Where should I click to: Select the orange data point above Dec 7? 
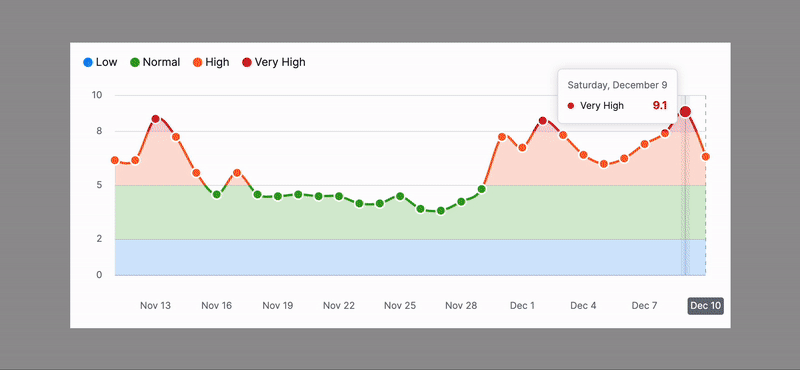pyautogui.click(x=644, y=144)
